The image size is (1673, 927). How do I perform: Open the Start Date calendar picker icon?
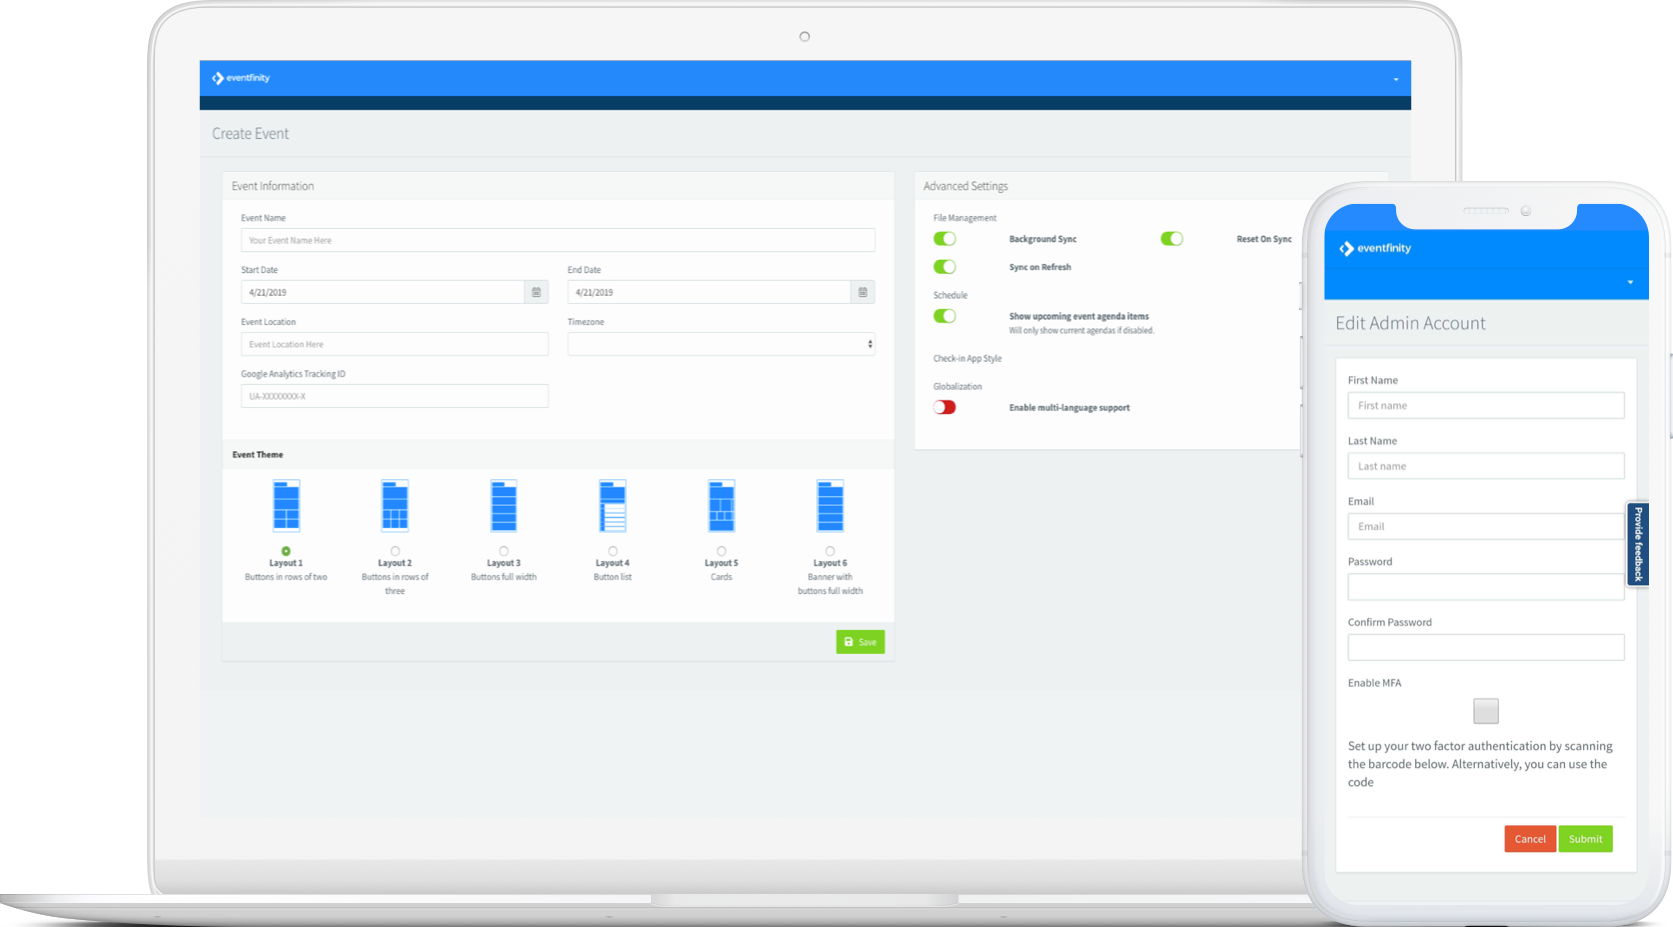click(536, 292)
